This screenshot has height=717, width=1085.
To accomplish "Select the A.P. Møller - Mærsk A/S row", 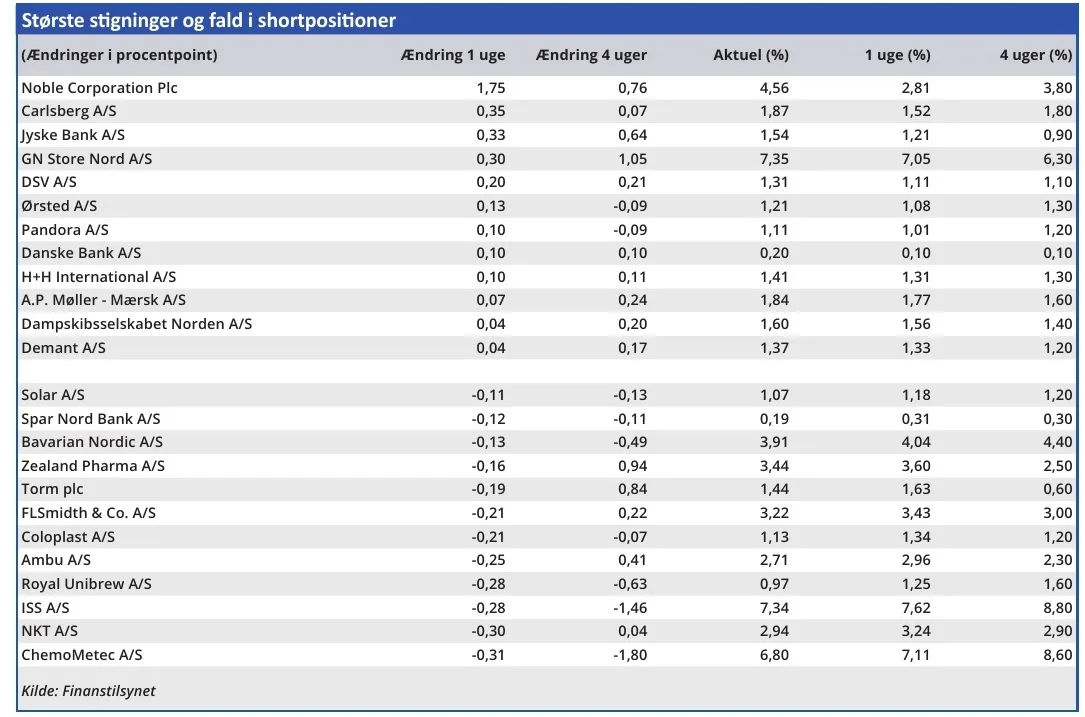I will click(x=103, y=301).
